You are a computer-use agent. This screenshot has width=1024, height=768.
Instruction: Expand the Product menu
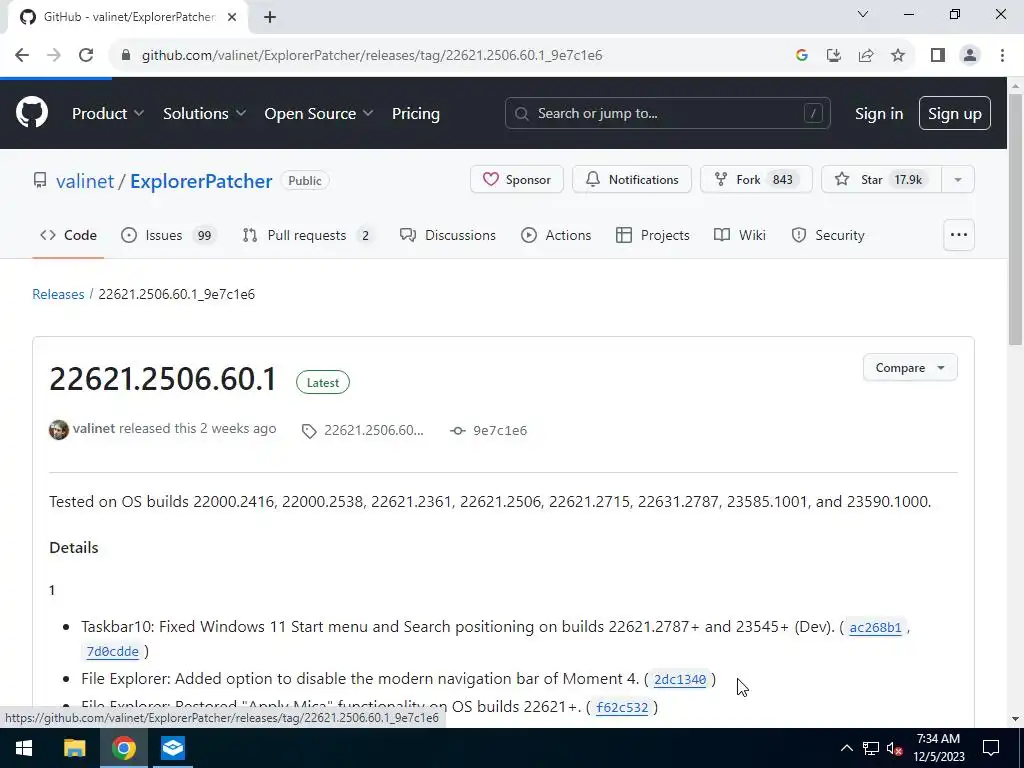click(x=108, y=113)
